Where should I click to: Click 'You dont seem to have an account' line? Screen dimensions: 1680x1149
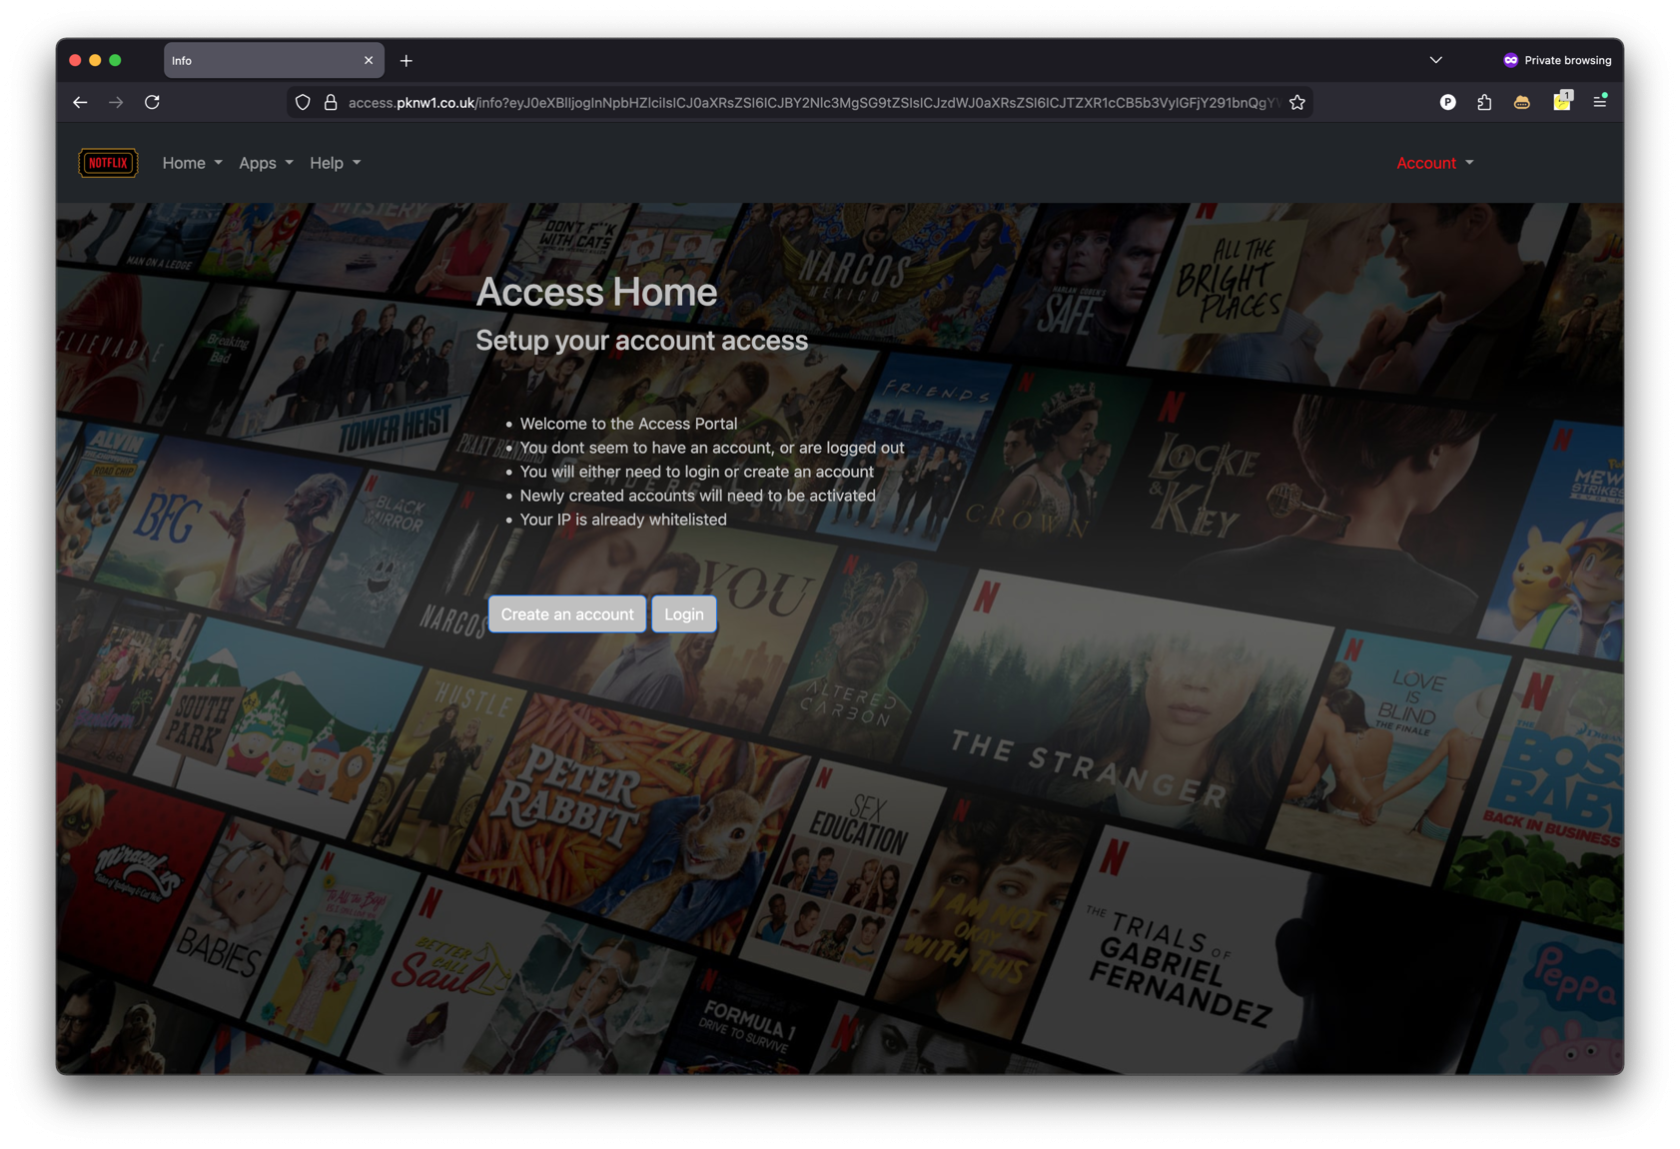(712, 448)
